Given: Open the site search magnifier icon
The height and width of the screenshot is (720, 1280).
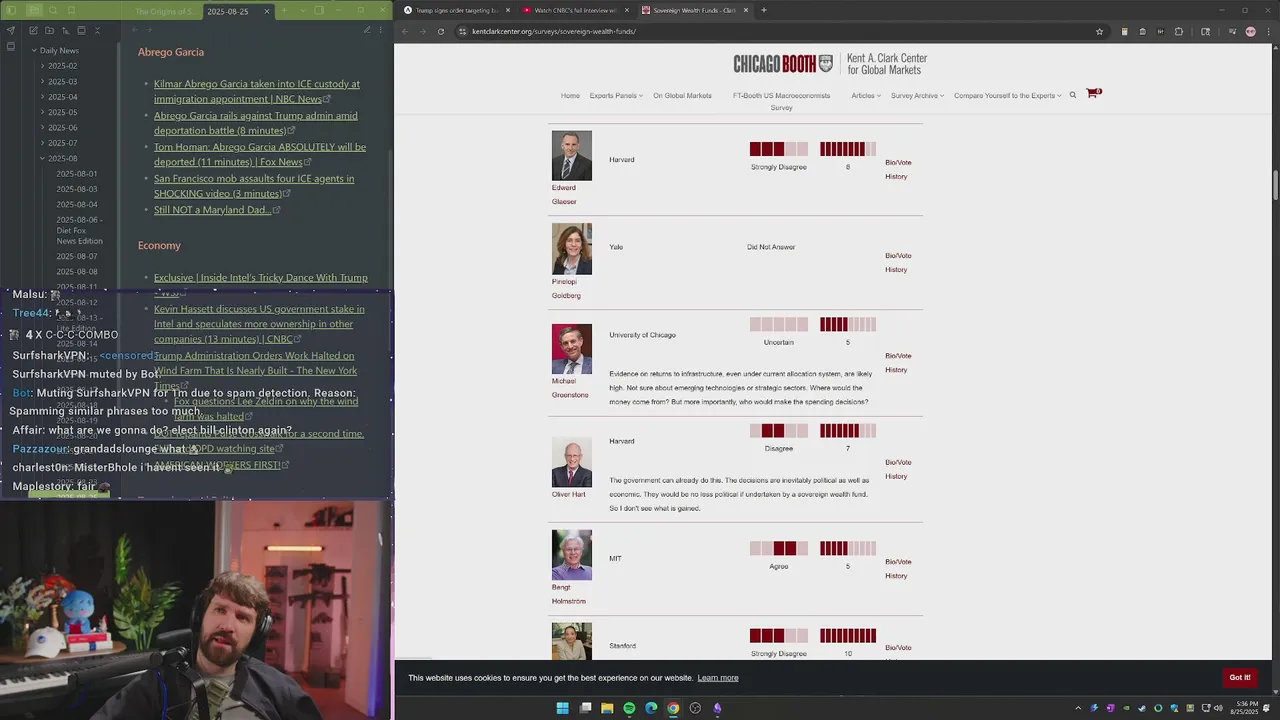Looking at the screenshot, I should (1073, 95).
